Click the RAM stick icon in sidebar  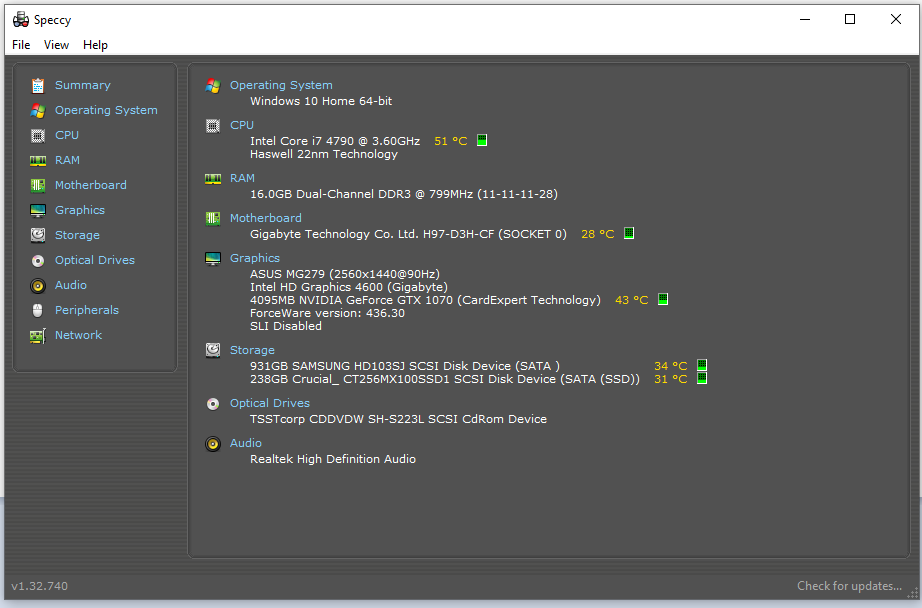tap(38, 161)
